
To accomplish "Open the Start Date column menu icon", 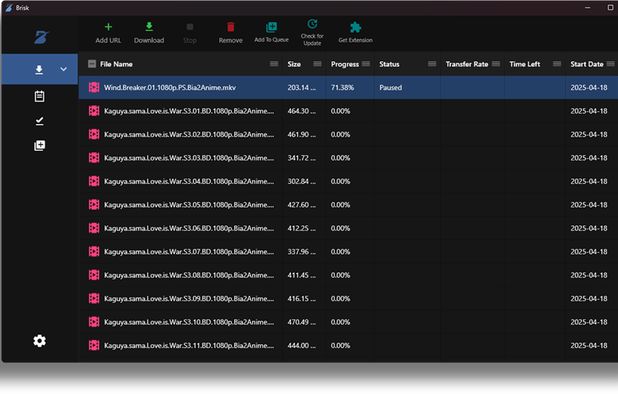I will click(611, 64).
